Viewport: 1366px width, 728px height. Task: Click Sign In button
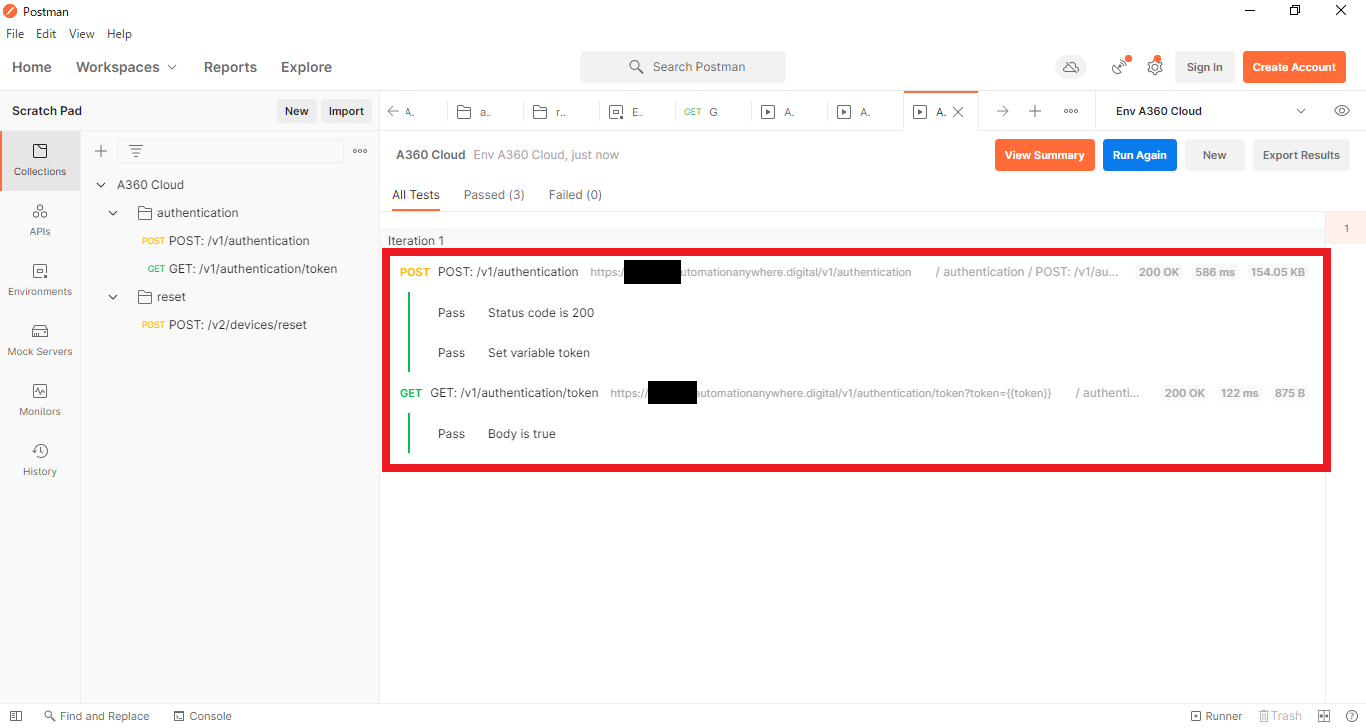tap(1204, 67)
